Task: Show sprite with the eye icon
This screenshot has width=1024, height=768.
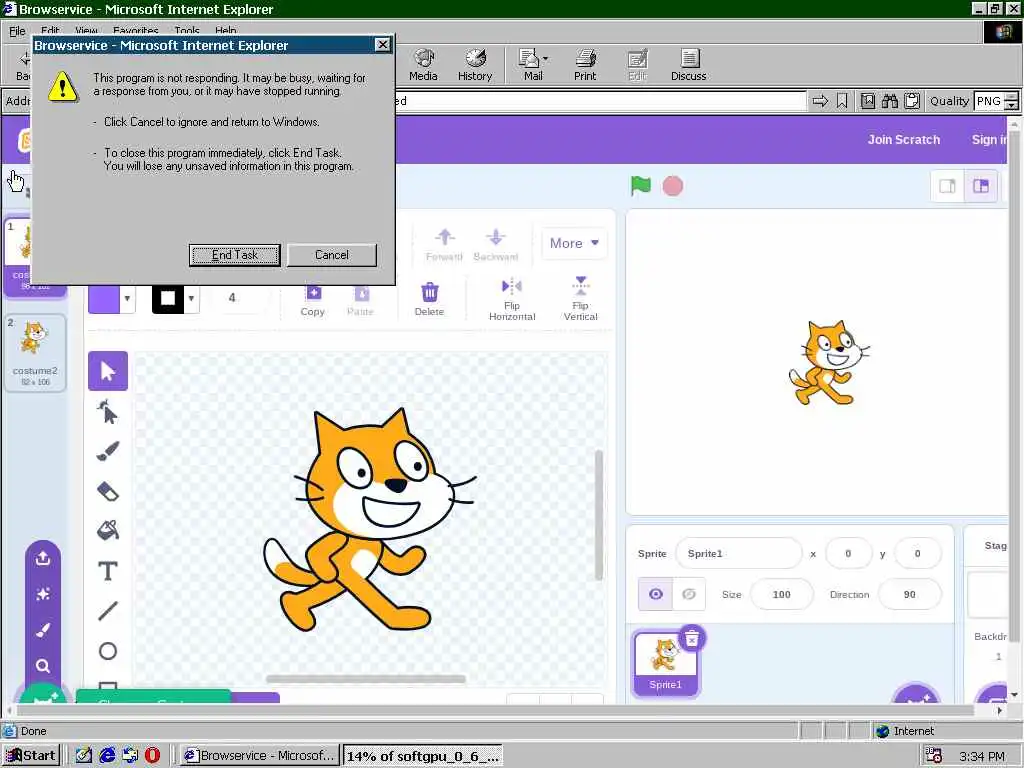Action: pos(656,594)
